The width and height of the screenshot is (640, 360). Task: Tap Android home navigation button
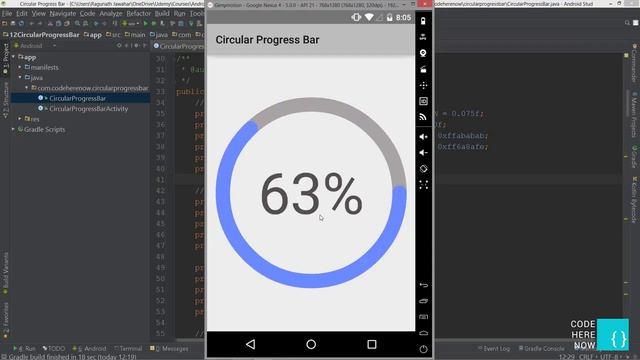click(311, 344)
